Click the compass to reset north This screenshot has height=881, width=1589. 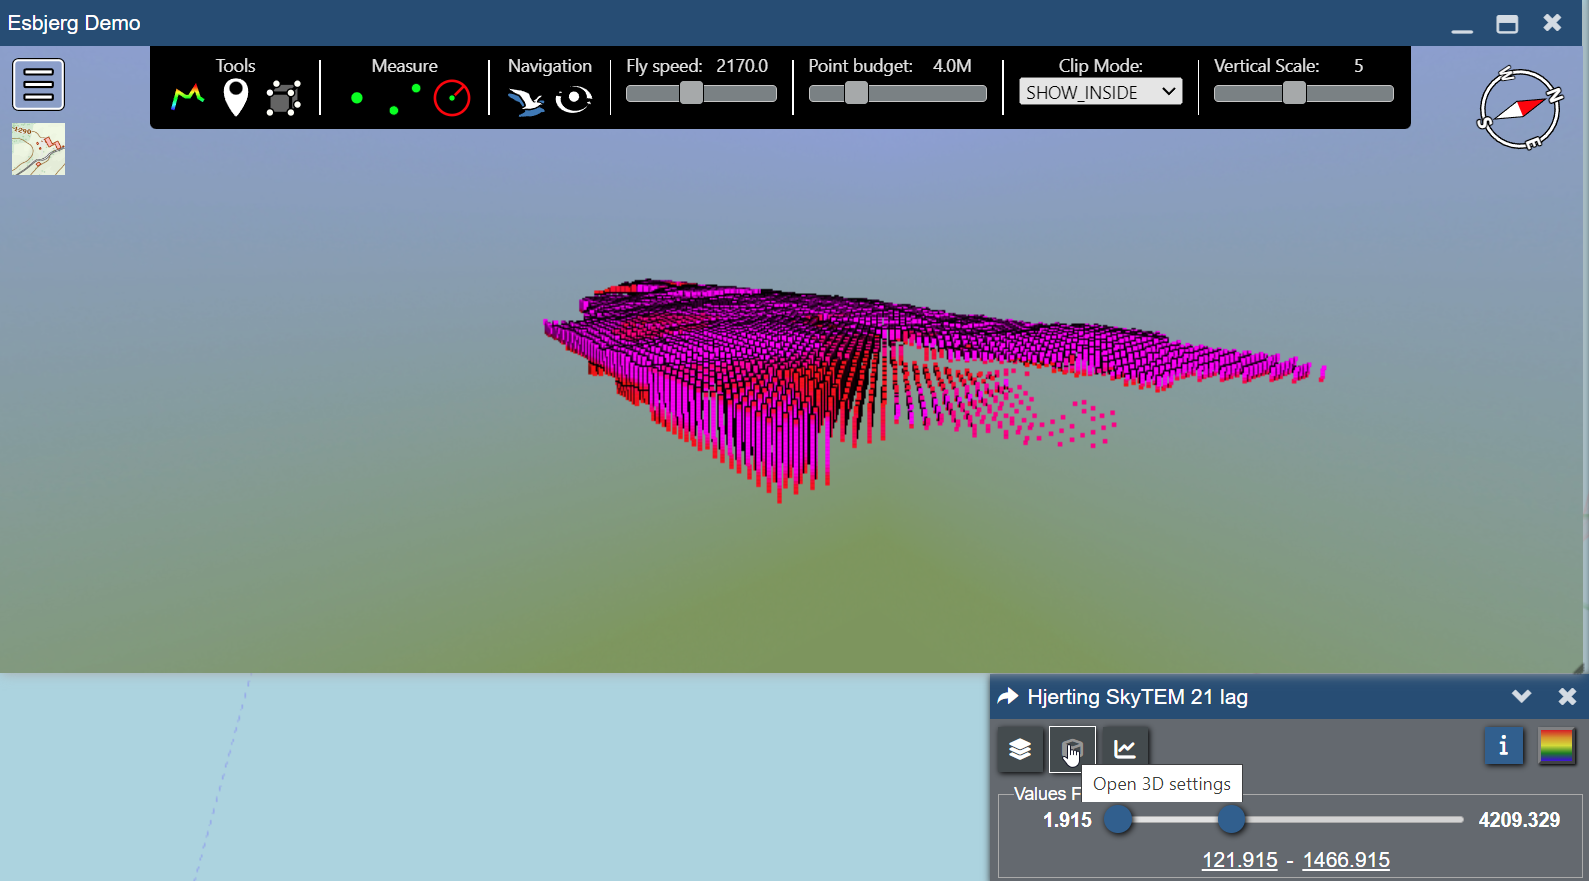tap(1520, 108)
